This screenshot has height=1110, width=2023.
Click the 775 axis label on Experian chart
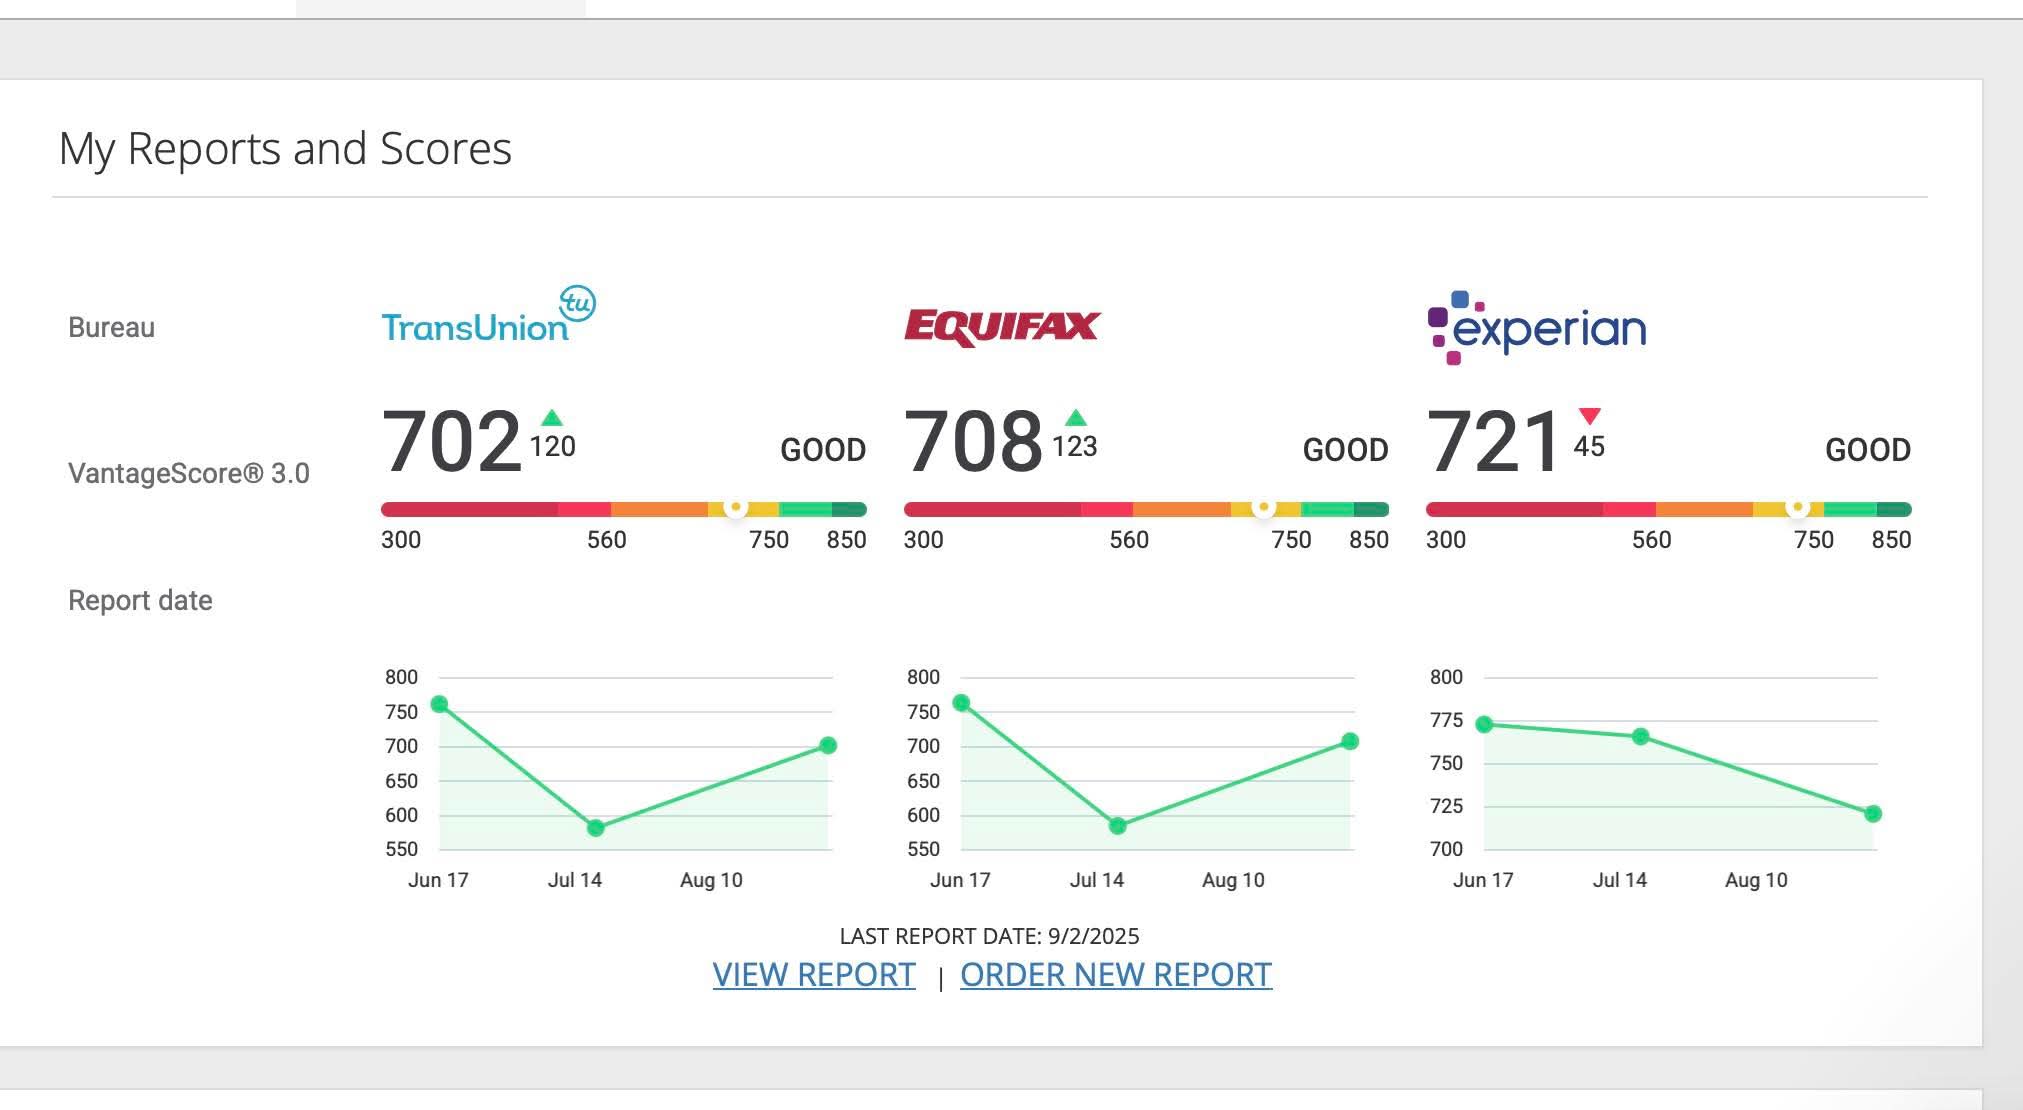(1446, 720)
